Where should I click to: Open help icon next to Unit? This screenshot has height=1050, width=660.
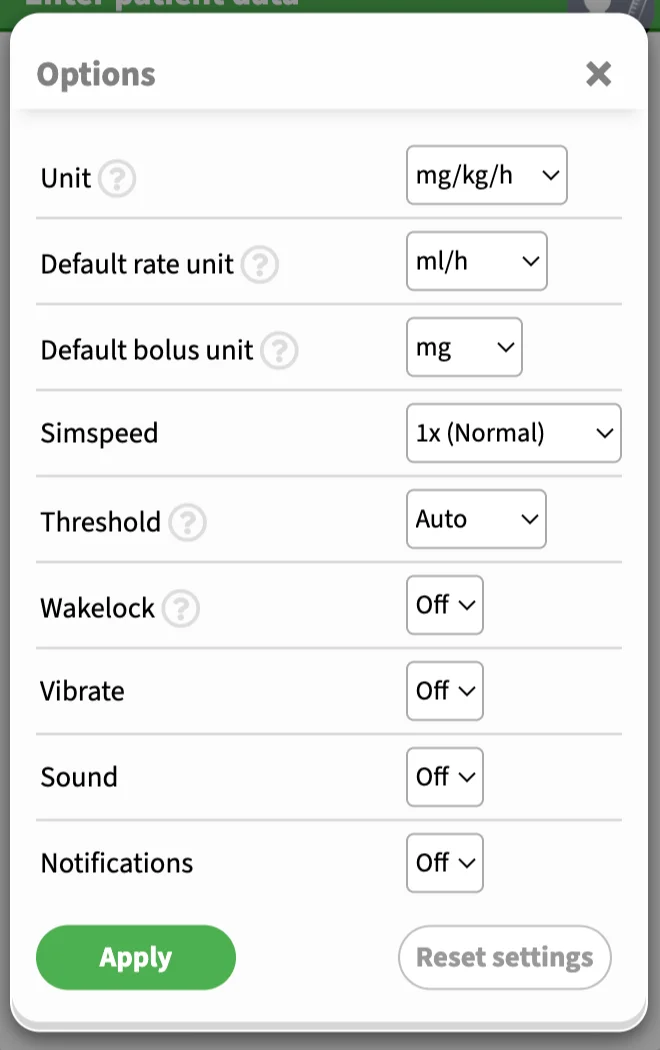pyautogui.click(x=117, y=179)
